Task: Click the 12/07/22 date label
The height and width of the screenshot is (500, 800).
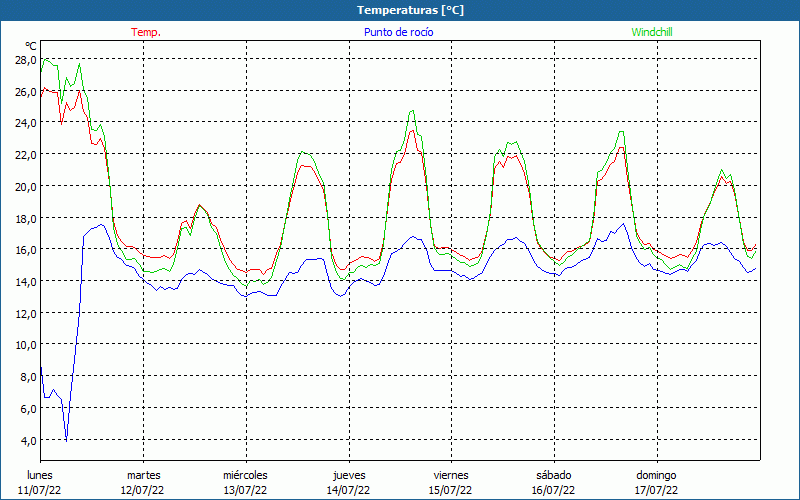Action: tap(143, 490)
